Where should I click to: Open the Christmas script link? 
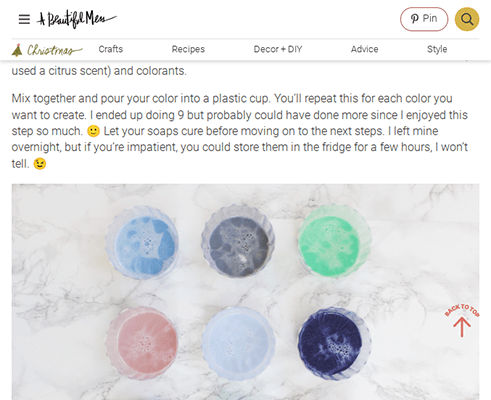pyautogui.click(x=54, y=50)
